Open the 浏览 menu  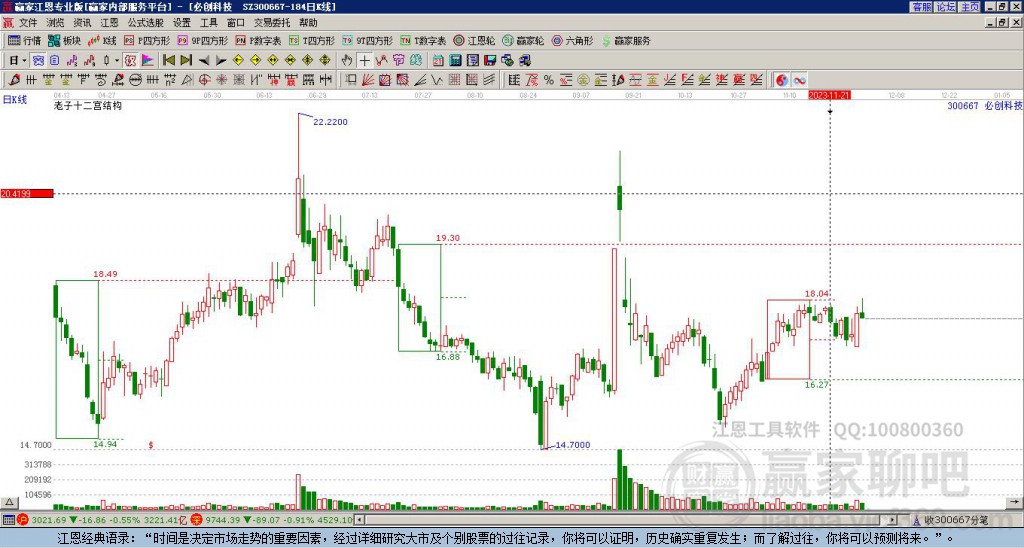tap(55, 23)
